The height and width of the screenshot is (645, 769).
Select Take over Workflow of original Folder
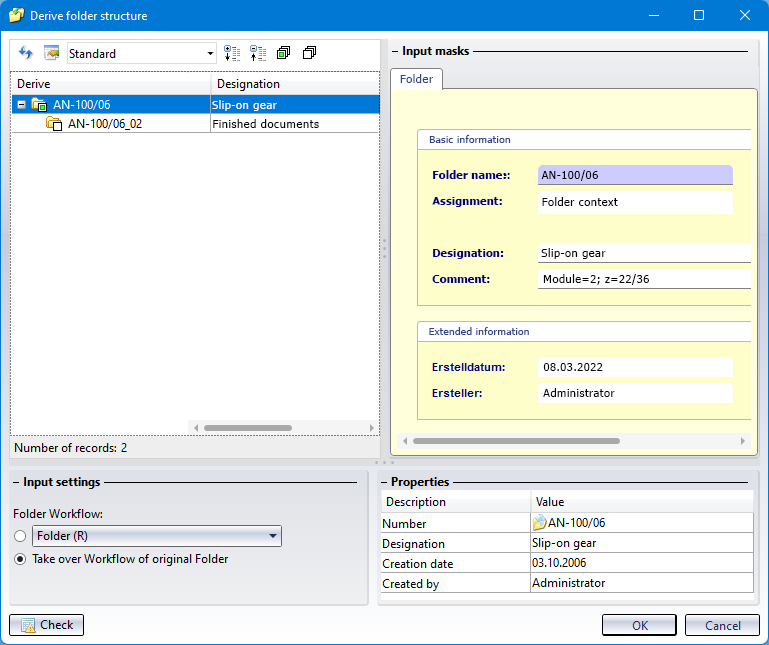20,559
